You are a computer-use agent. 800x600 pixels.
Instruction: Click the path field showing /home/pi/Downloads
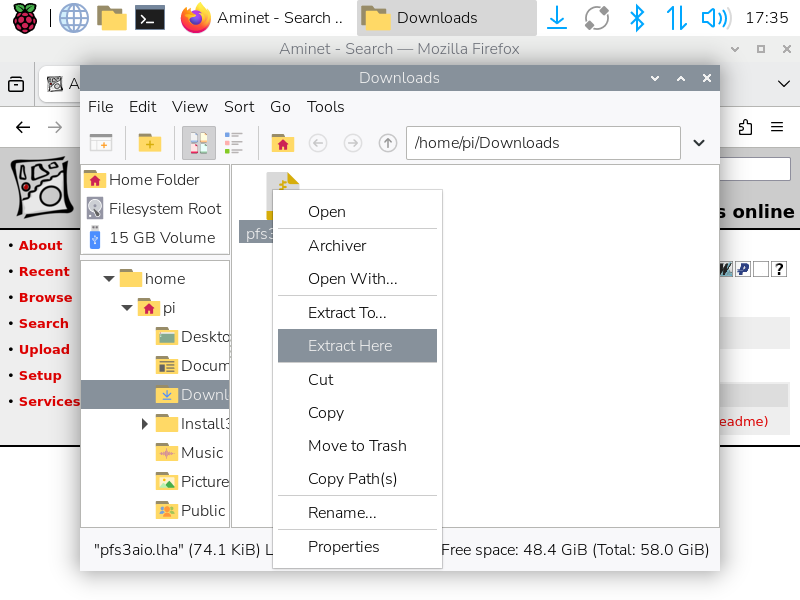(x=542, y=143)
